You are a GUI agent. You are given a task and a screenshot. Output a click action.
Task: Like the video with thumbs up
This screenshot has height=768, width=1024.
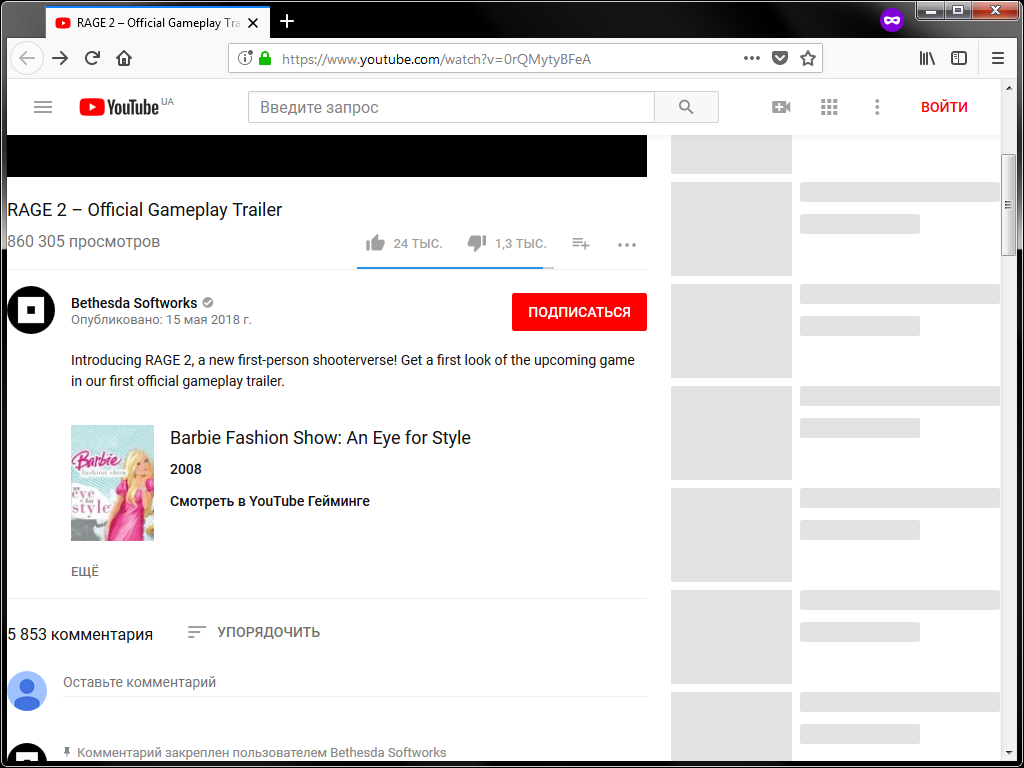pyautogui.click(x=376, y=244)
